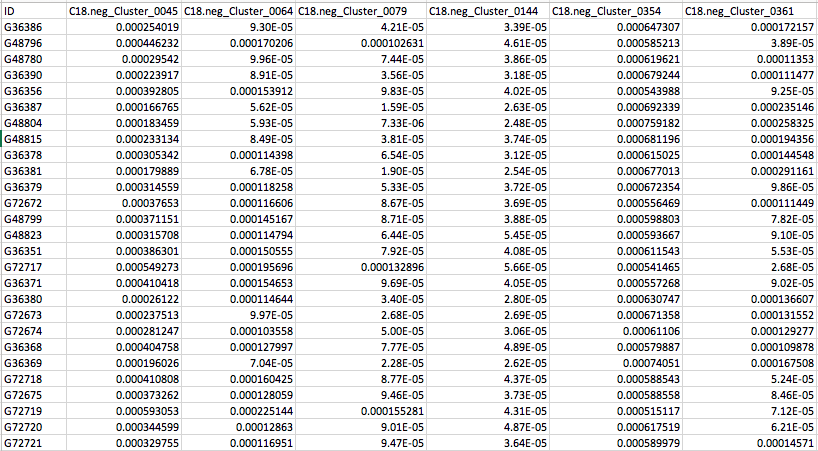Click row ID cell G36381
The height and width of the screenshot is (451, 818).
tap(34, 171)
